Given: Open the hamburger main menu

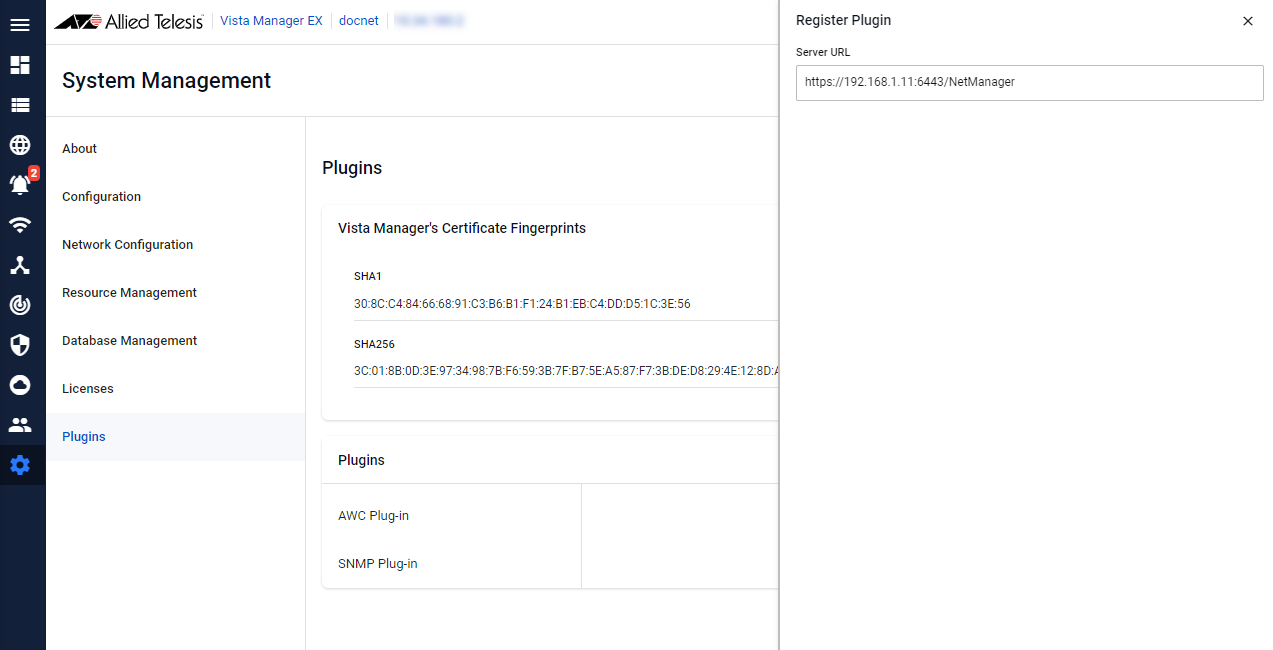Looking at the screenshot, I should point(20,25).
